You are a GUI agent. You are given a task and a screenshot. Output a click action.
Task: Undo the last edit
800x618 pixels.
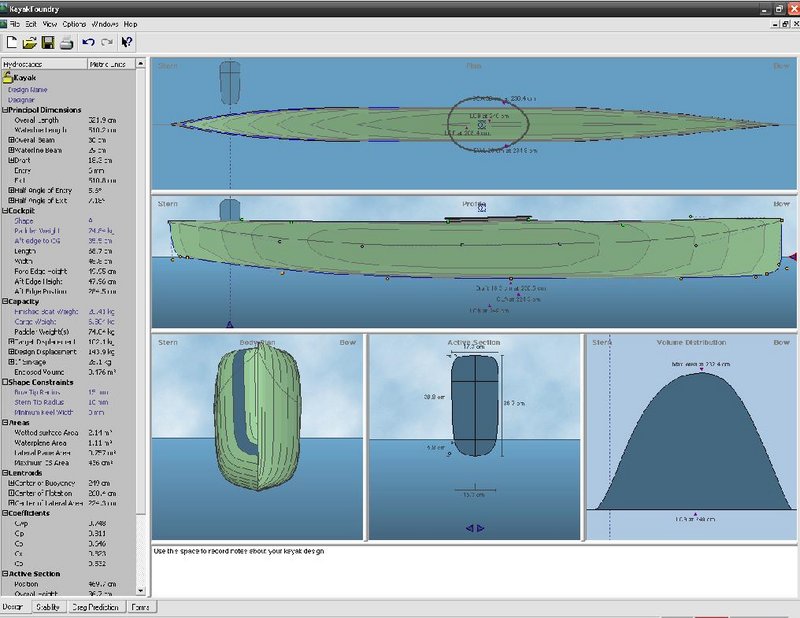88,42
